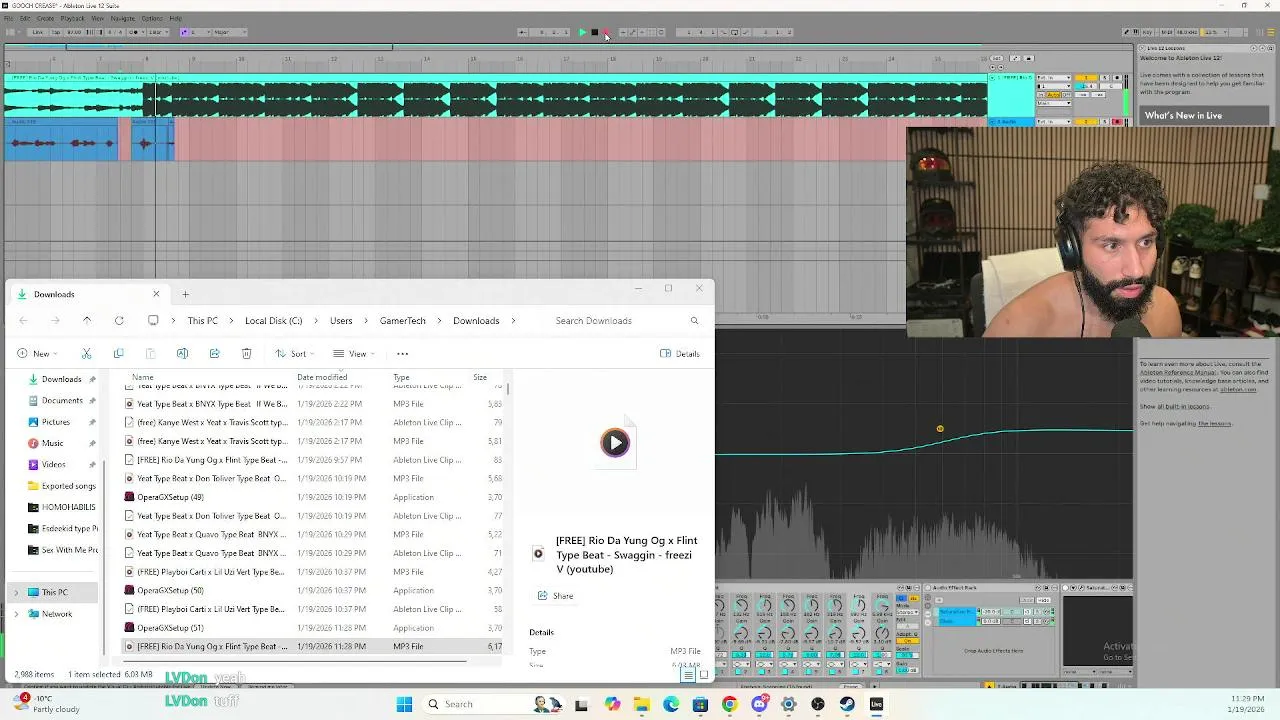Expand the This PC tree node
1280x720 pixels.
tap(15, 592)
